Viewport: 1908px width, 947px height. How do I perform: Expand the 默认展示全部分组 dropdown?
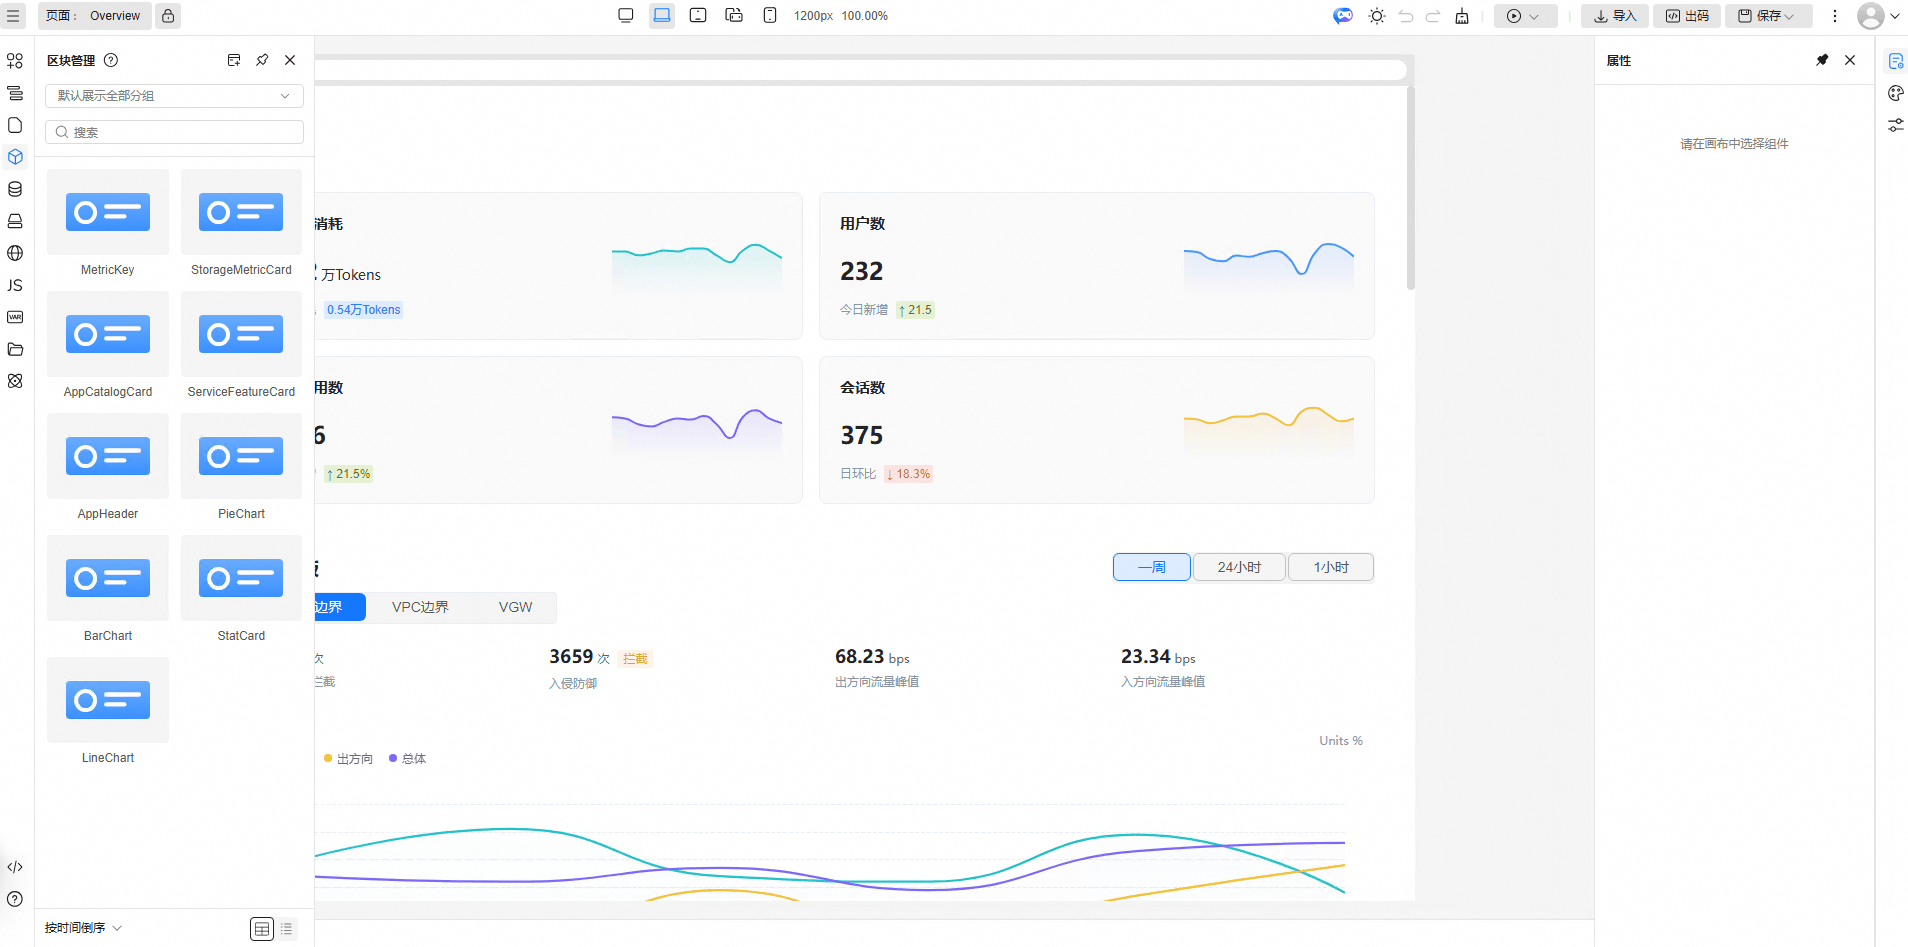coord(174,96)
